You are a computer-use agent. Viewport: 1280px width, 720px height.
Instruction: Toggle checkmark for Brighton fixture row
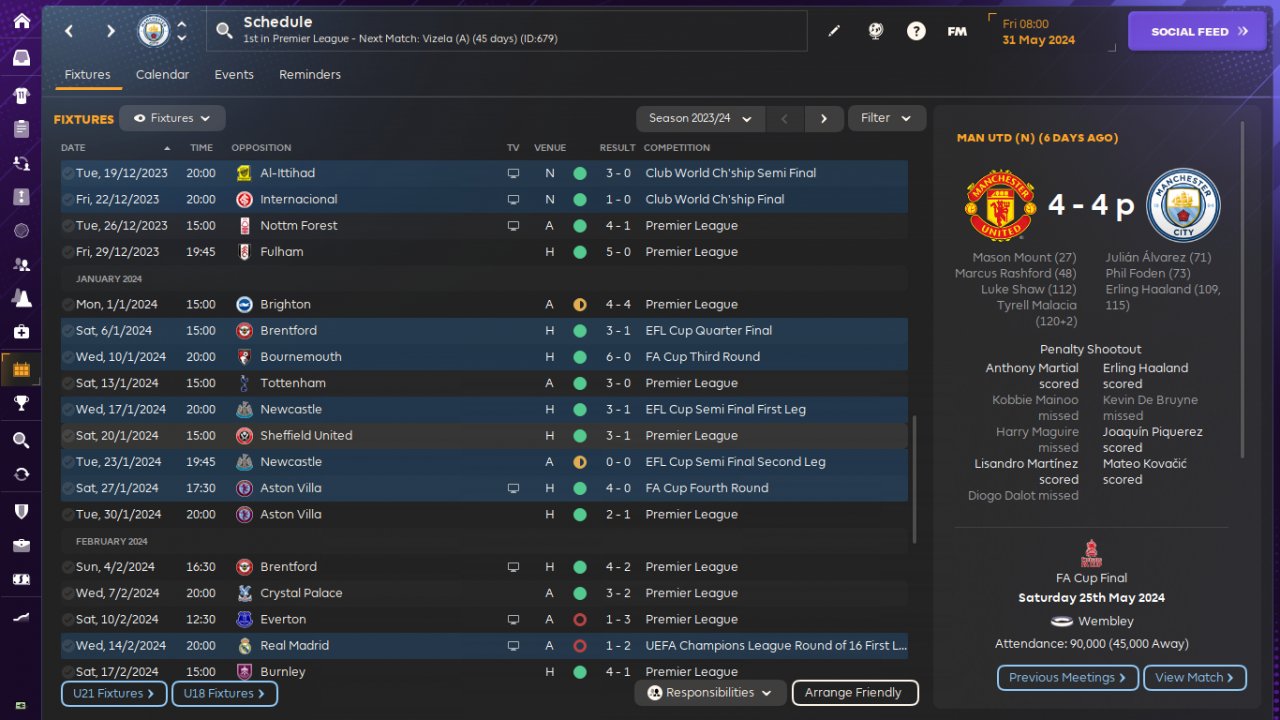(x=68, y=304)
